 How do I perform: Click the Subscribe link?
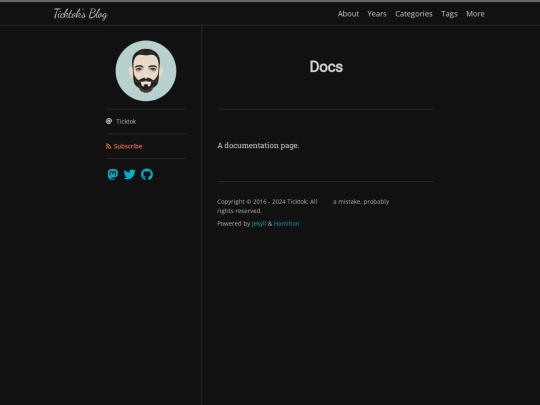[128, 146]
